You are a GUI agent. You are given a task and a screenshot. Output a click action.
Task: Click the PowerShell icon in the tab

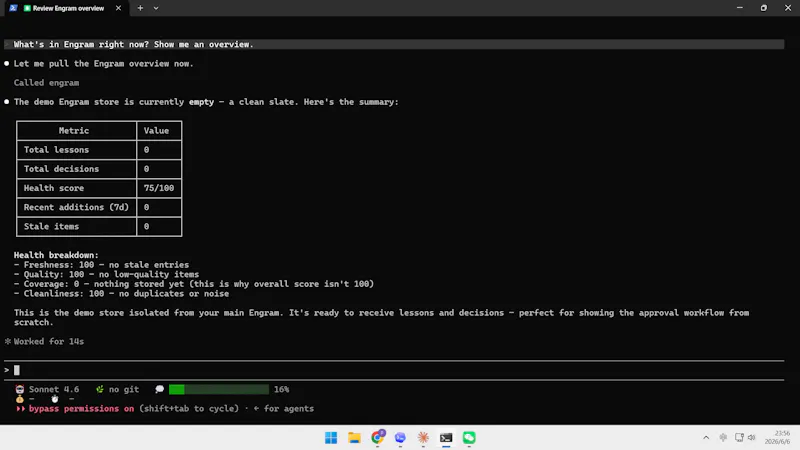[x=13, y=8]
